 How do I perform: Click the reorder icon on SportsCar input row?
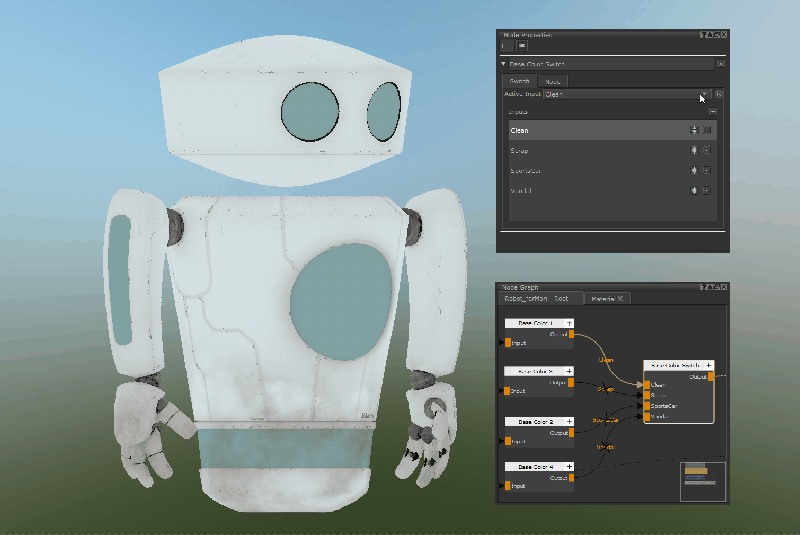point(694,170)
